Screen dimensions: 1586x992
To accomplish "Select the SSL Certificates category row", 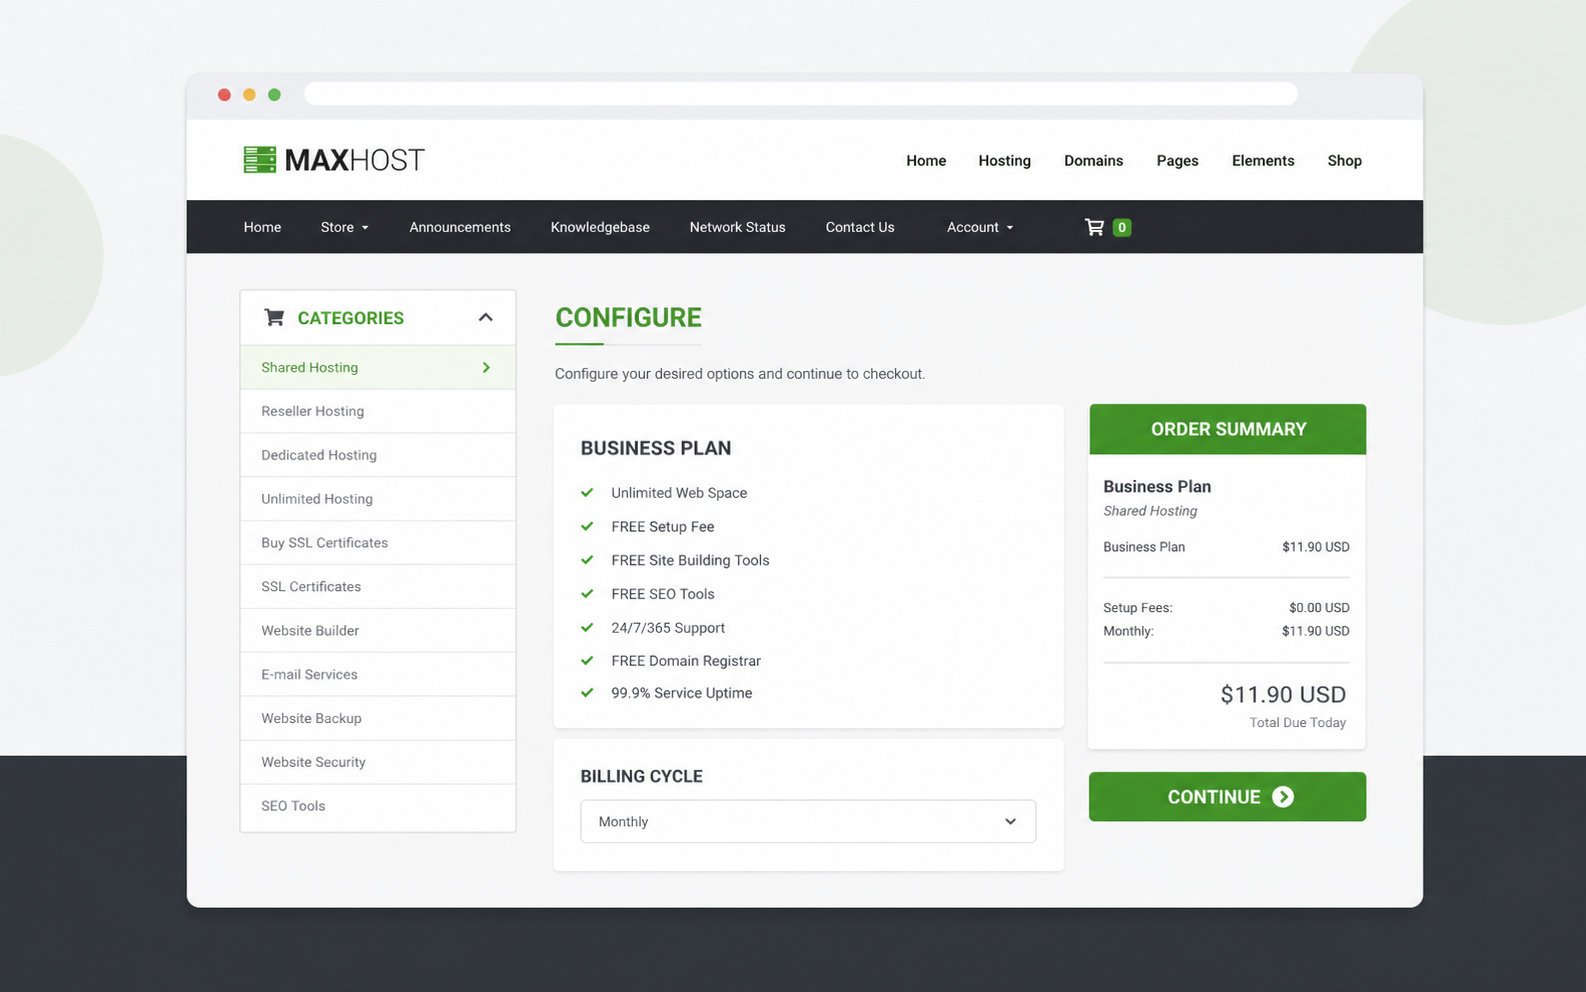I will tap(378, 587).
